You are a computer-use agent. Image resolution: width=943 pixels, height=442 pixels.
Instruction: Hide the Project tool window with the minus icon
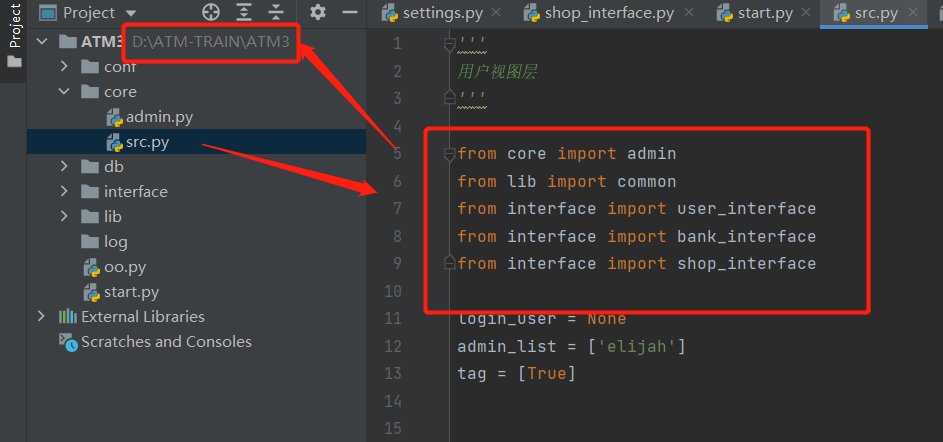350,12
